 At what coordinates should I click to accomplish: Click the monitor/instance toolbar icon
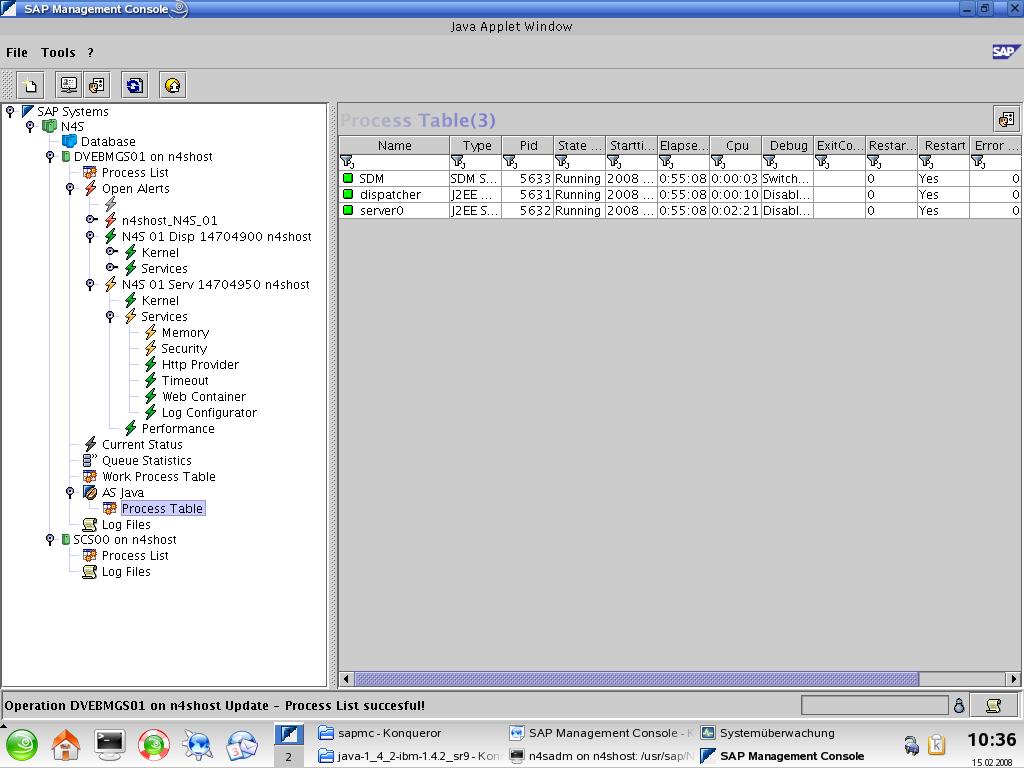coord(68,86)
